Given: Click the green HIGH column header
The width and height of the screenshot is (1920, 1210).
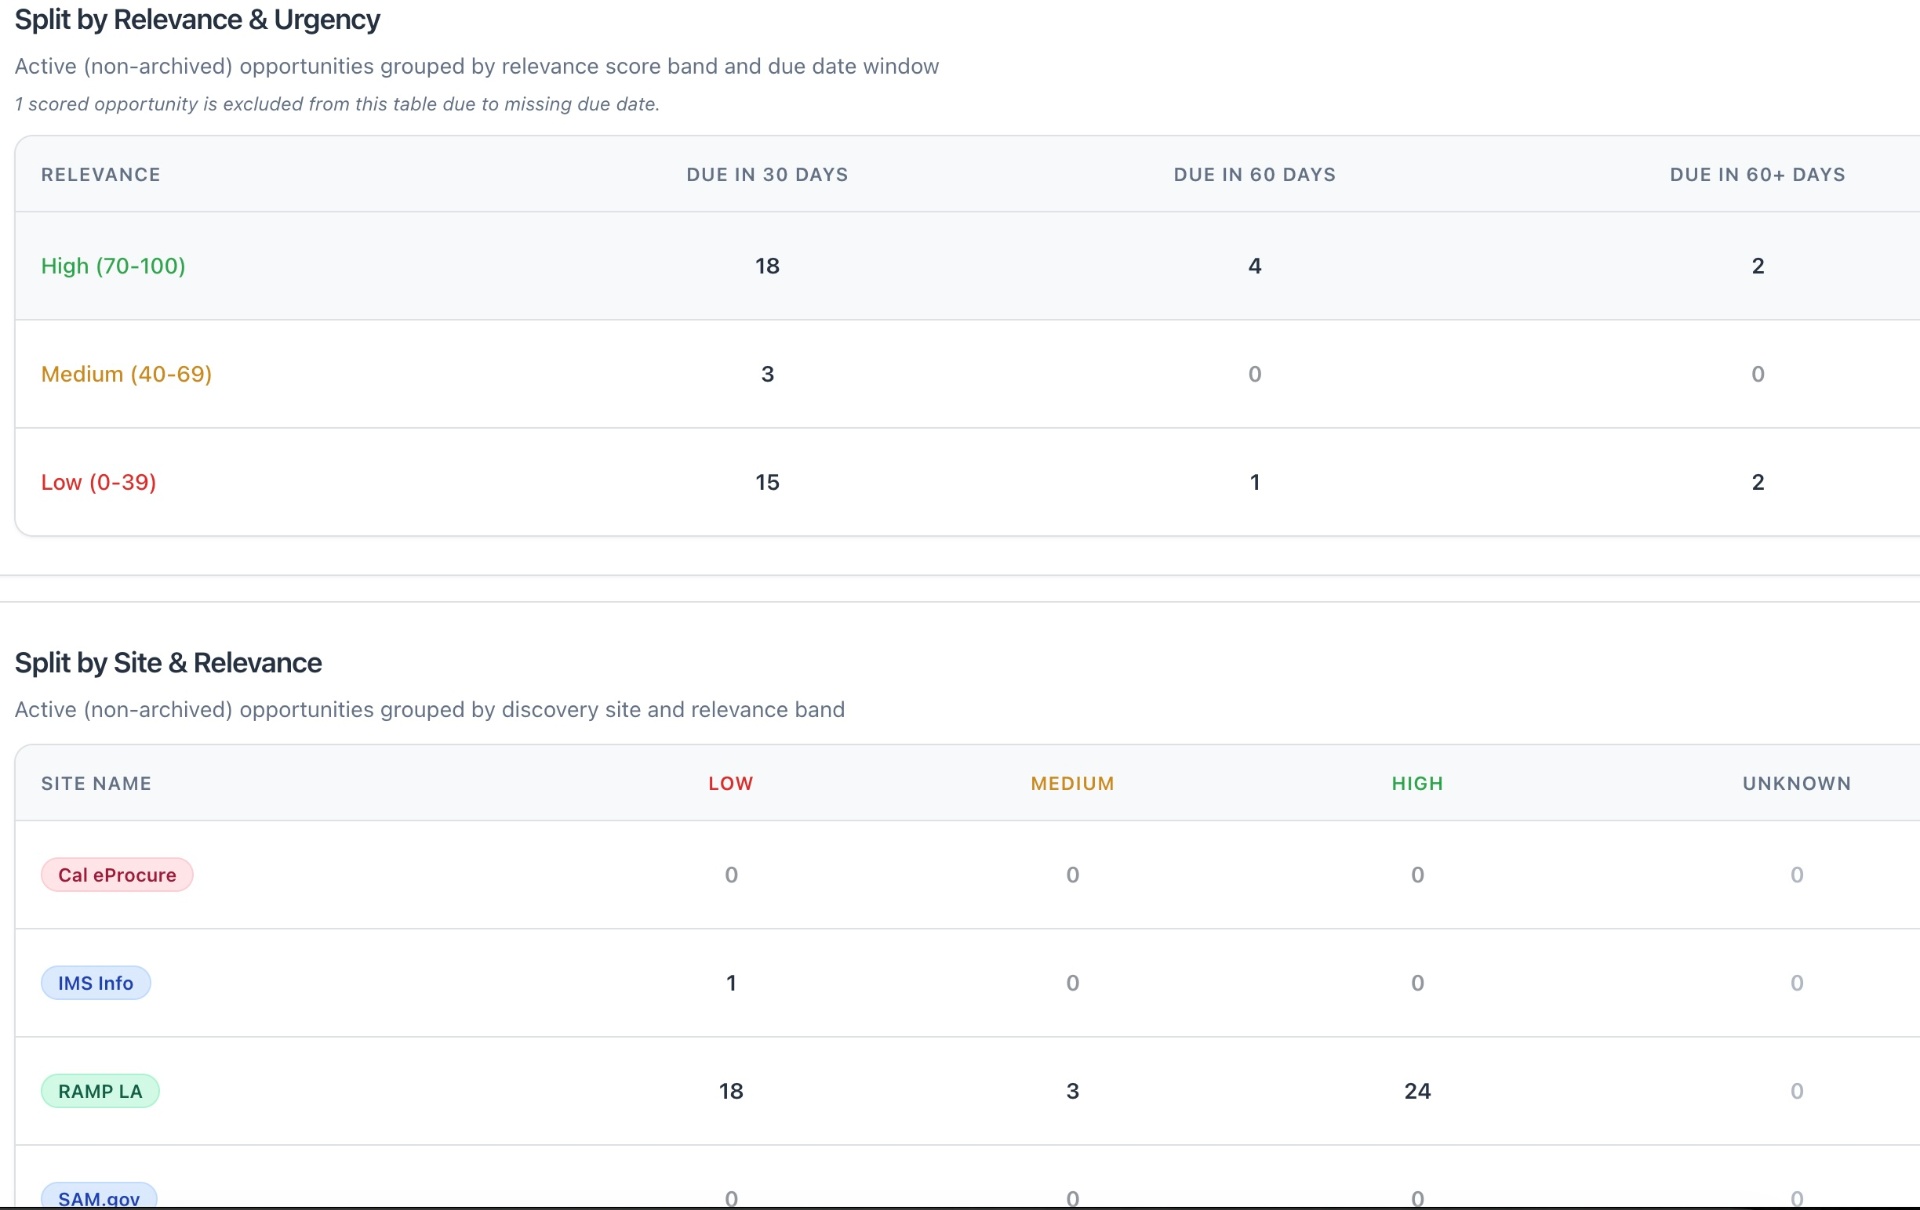Looking at the screenshot, I should coord(1417,783).
